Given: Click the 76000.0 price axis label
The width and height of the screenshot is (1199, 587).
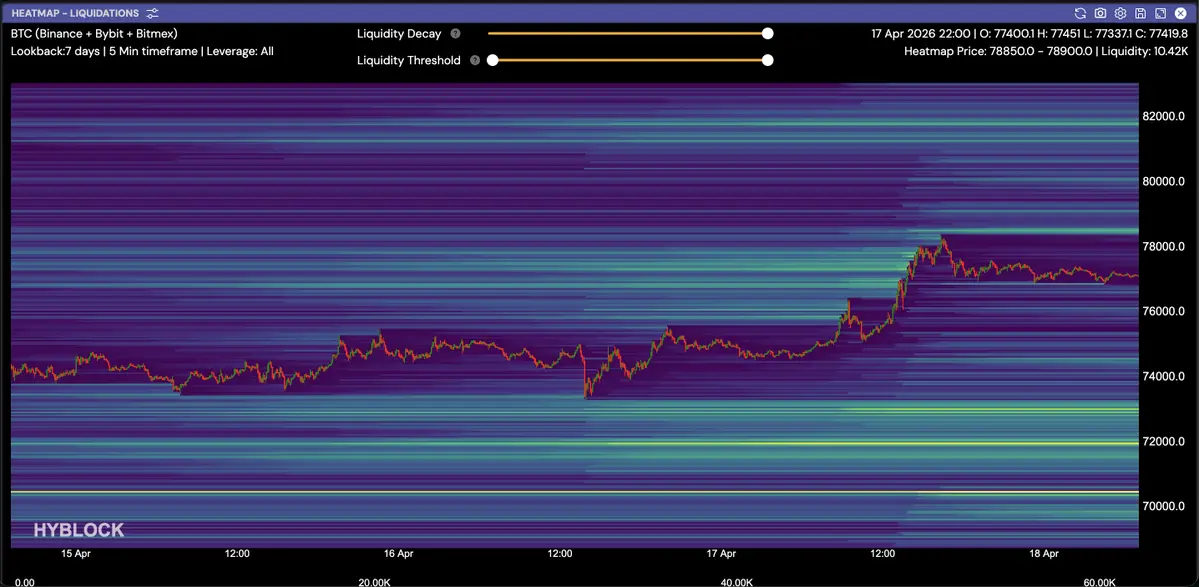Looking at the screenshot, I should point(1164,311).
